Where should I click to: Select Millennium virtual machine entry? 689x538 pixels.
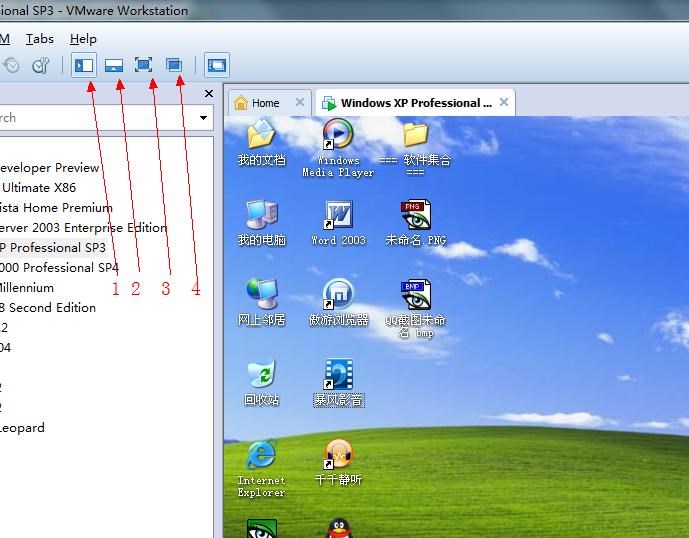coord(27,287)
